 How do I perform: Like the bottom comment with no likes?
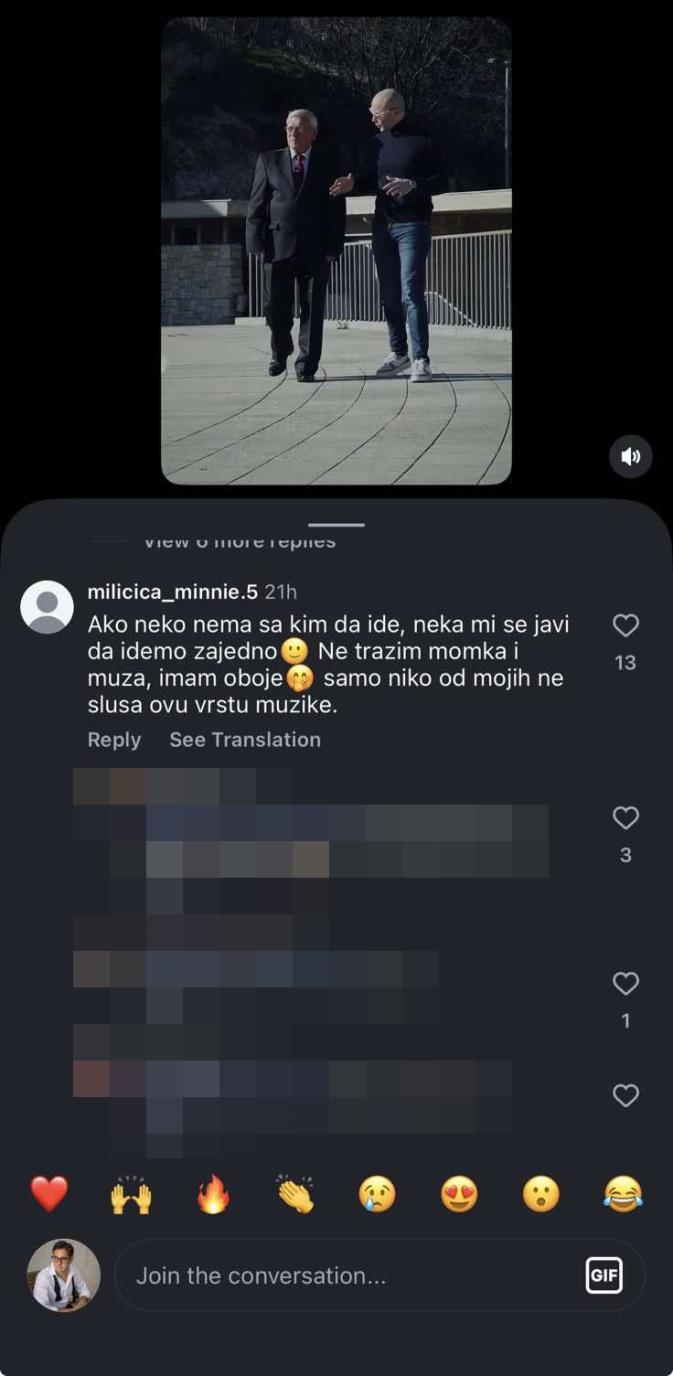coord(625,1096)
